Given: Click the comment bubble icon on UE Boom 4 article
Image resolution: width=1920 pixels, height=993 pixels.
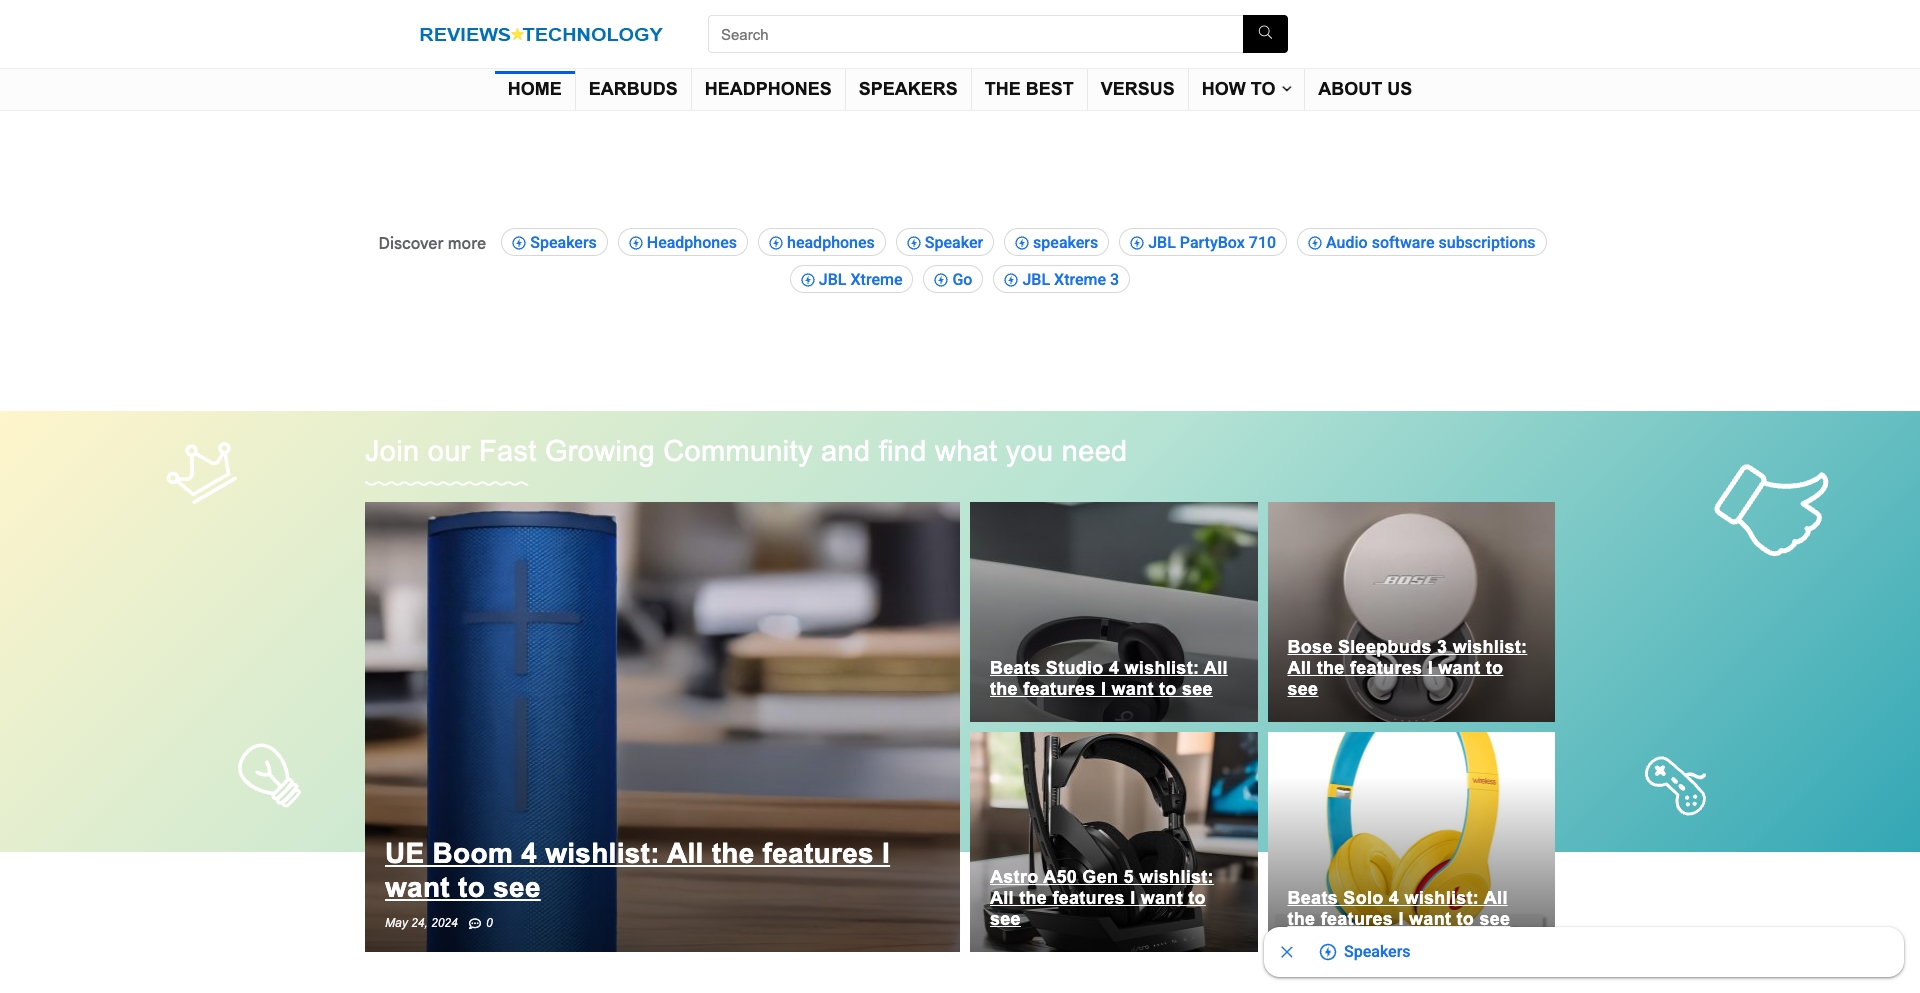Looking at the screenshot, I should [474, 923].
